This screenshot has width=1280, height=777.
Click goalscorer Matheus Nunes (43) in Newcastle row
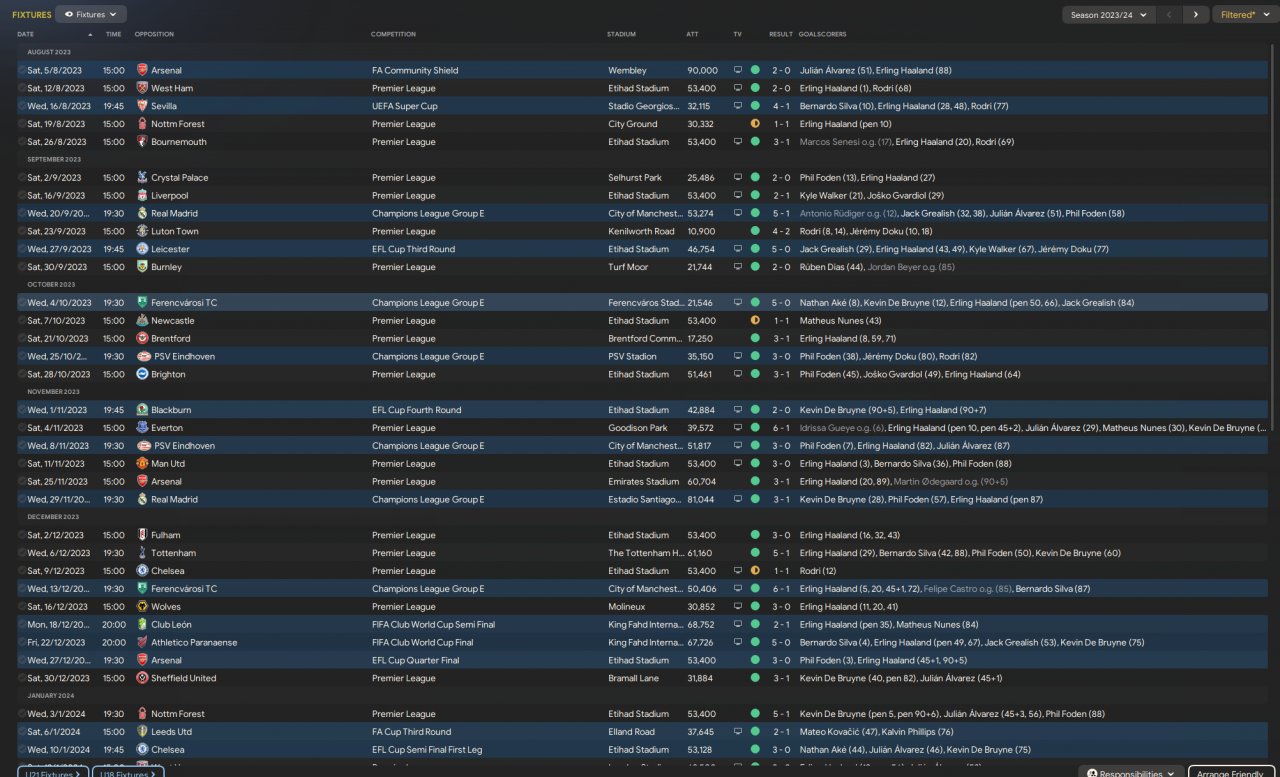pos(840,321)
